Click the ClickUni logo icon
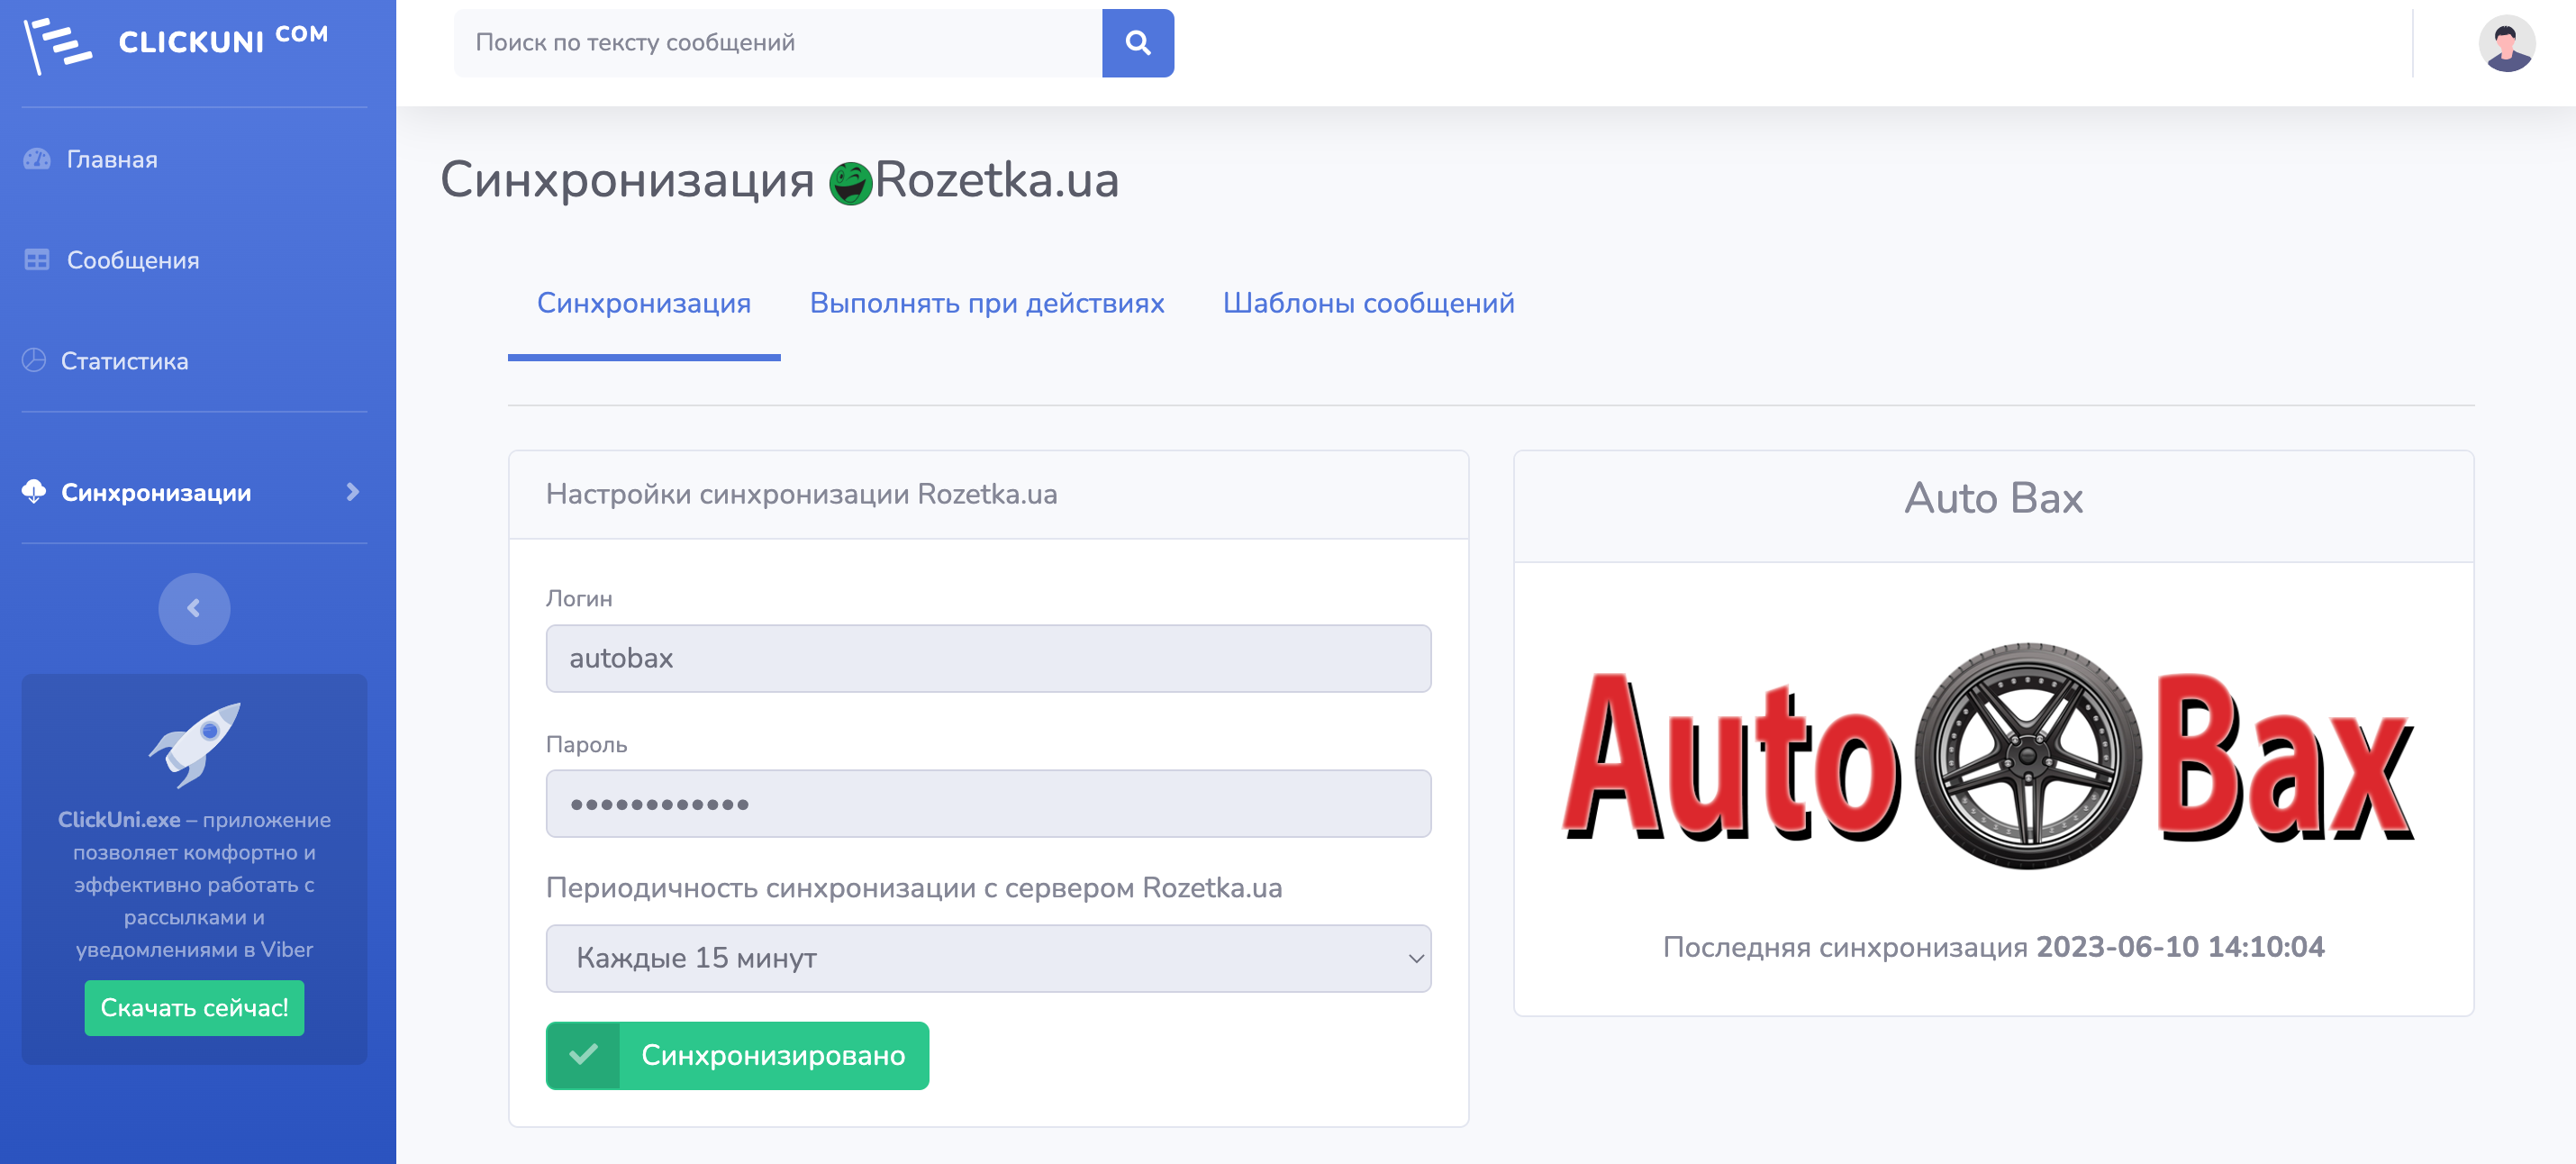 coord(57,44)
